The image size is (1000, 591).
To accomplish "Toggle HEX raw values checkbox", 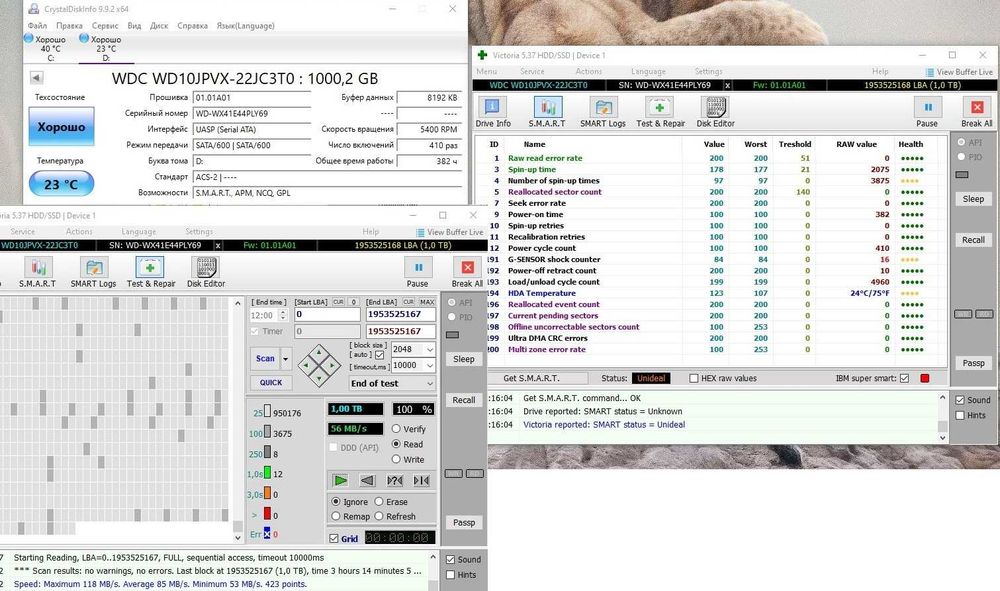I will tap(694, 378).
